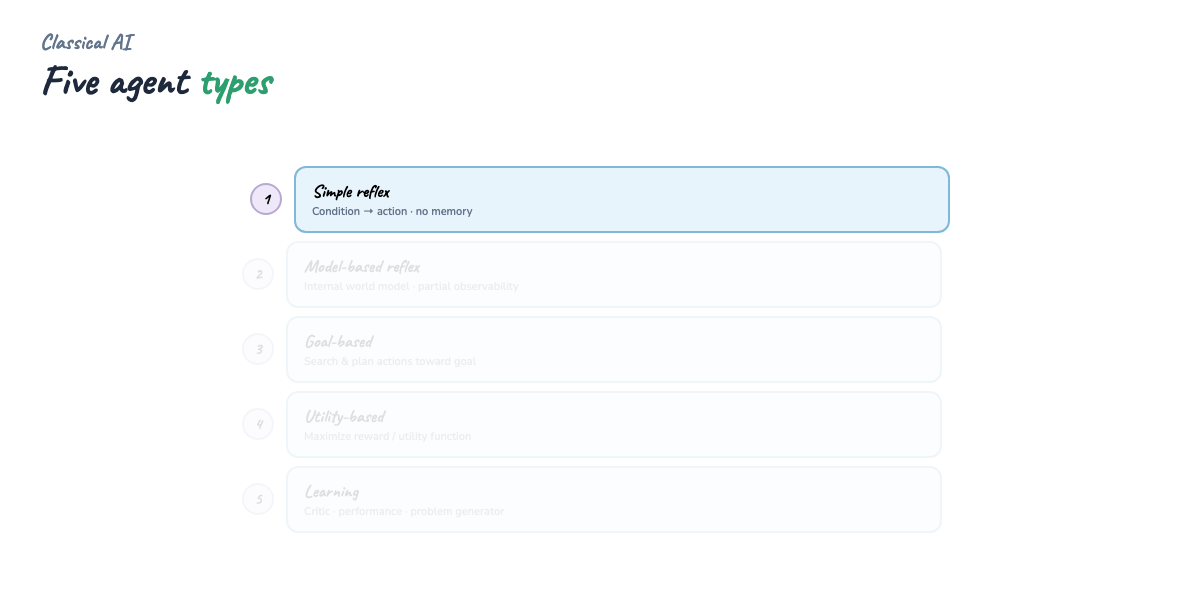Click step number 3 circle

click(259, 349)
